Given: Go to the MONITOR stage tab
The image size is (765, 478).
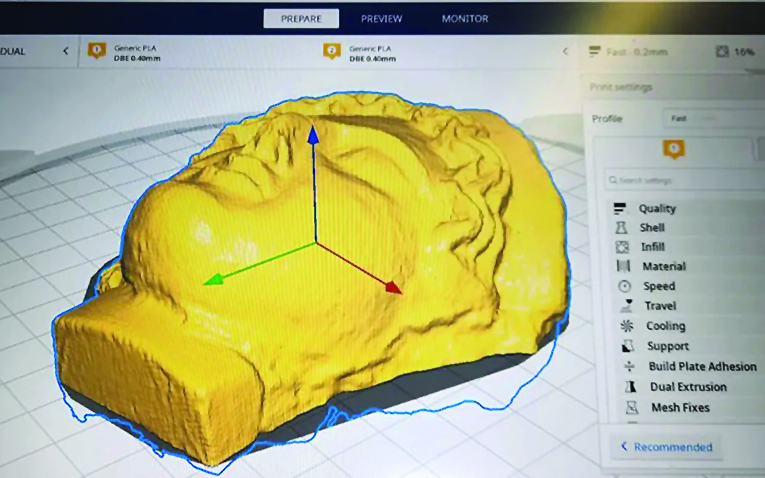Looking at the screenshot, I should coord(465,19).
